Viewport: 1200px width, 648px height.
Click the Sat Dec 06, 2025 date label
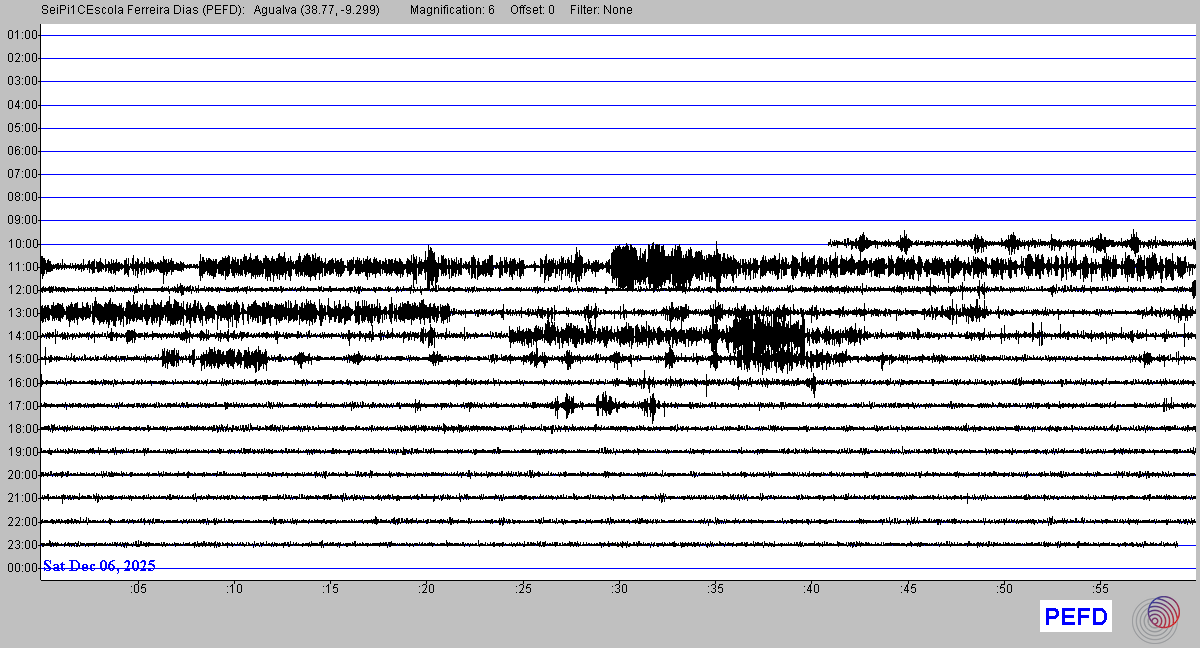(99, 566)
